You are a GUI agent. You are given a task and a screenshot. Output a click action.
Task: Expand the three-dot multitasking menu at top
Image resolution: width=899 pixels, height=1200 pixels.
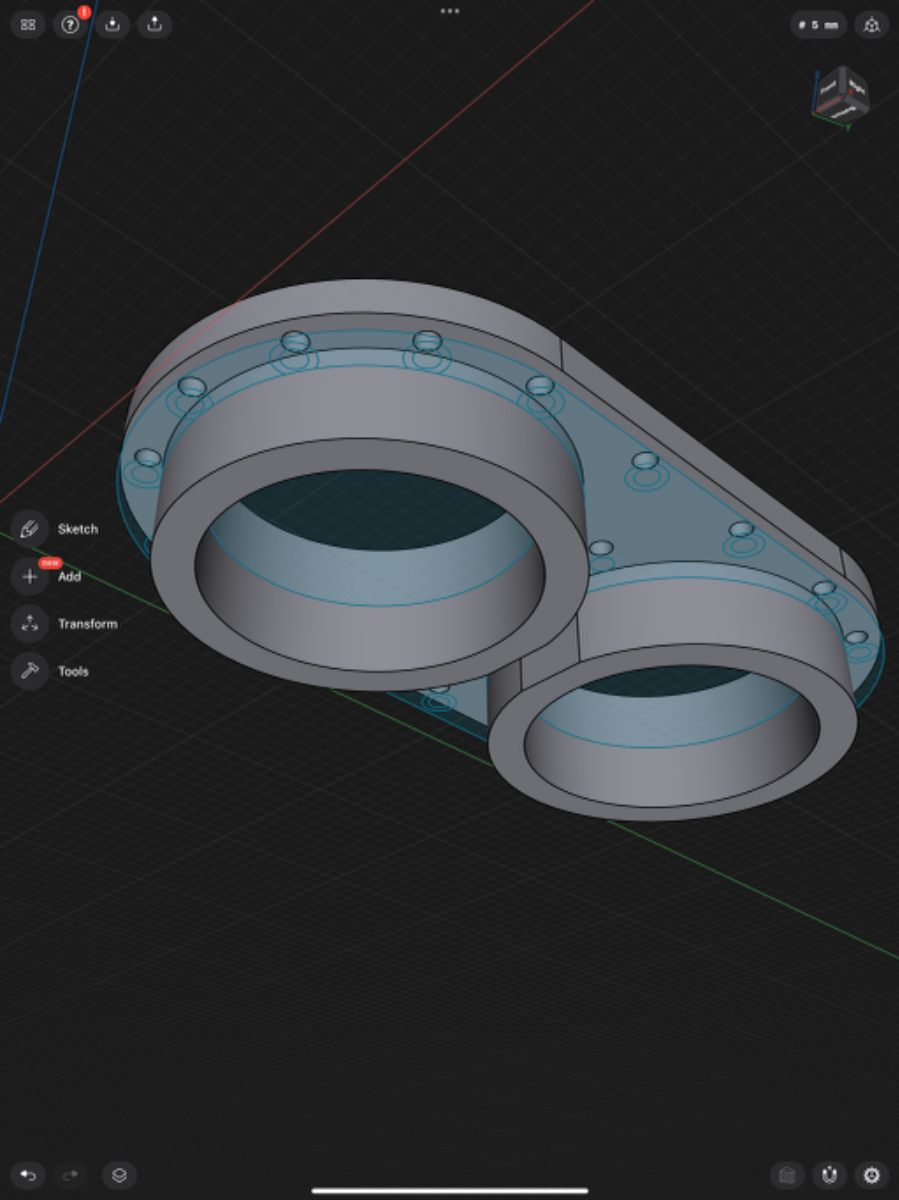click(450, 11)
